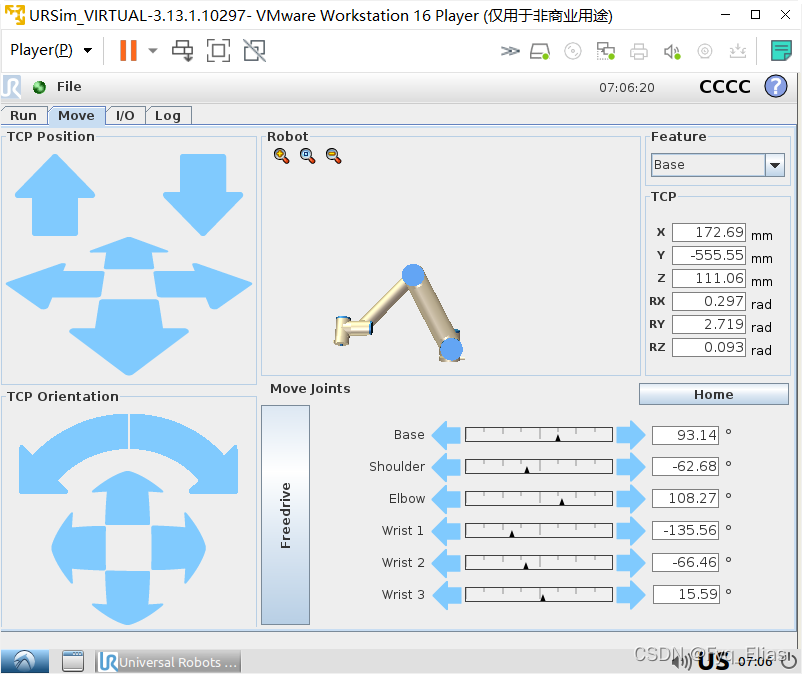
Task: Move TCP right with right arrow
Action: click(x=203, y=285)
